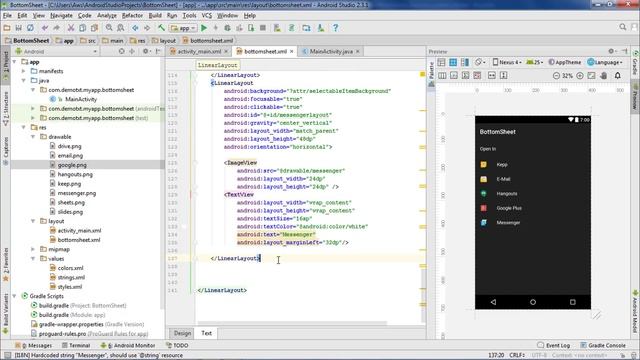
Task: Click the Redo arrow icon
Action: point(56,28)
